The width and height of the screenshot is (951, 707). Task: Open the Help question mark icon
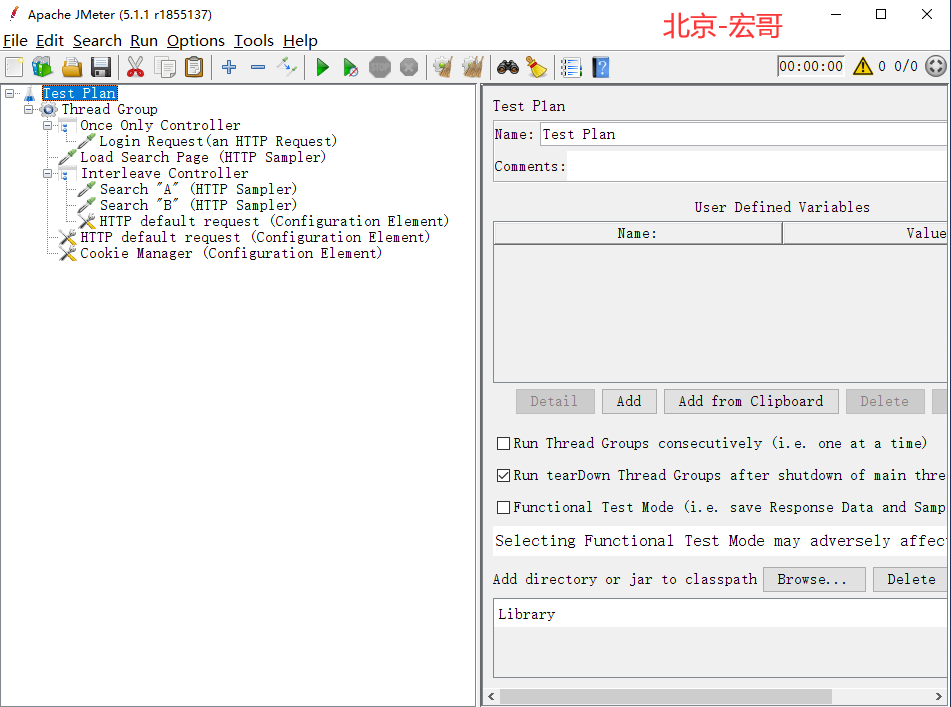tap(600, 67)
